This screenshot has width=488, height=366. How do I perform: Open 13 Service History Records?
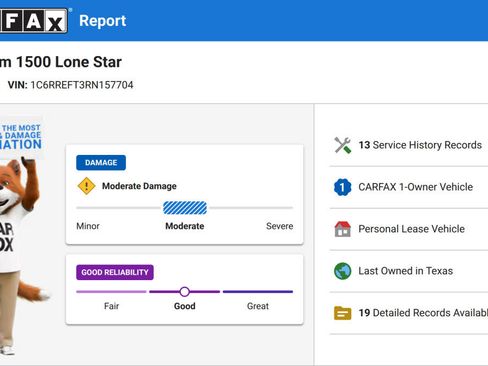point(409,145)
